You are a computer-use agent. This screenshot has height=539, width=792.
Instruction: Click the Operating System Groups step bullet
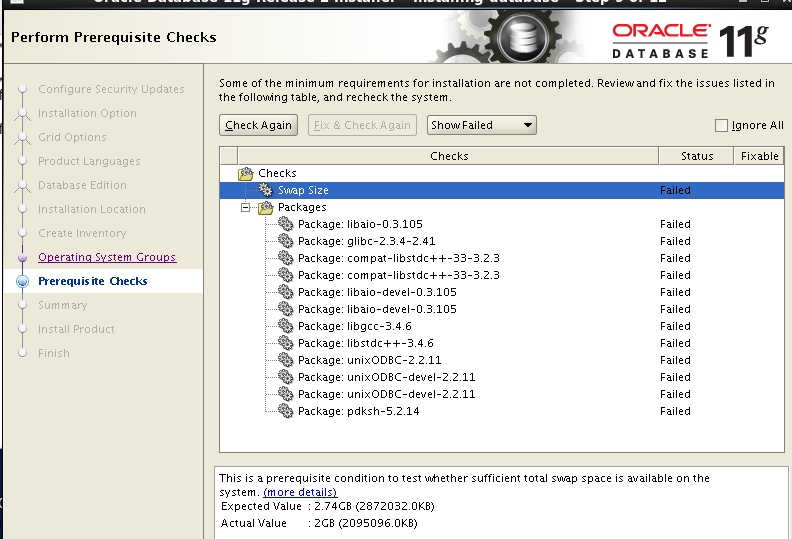[22, 257]
